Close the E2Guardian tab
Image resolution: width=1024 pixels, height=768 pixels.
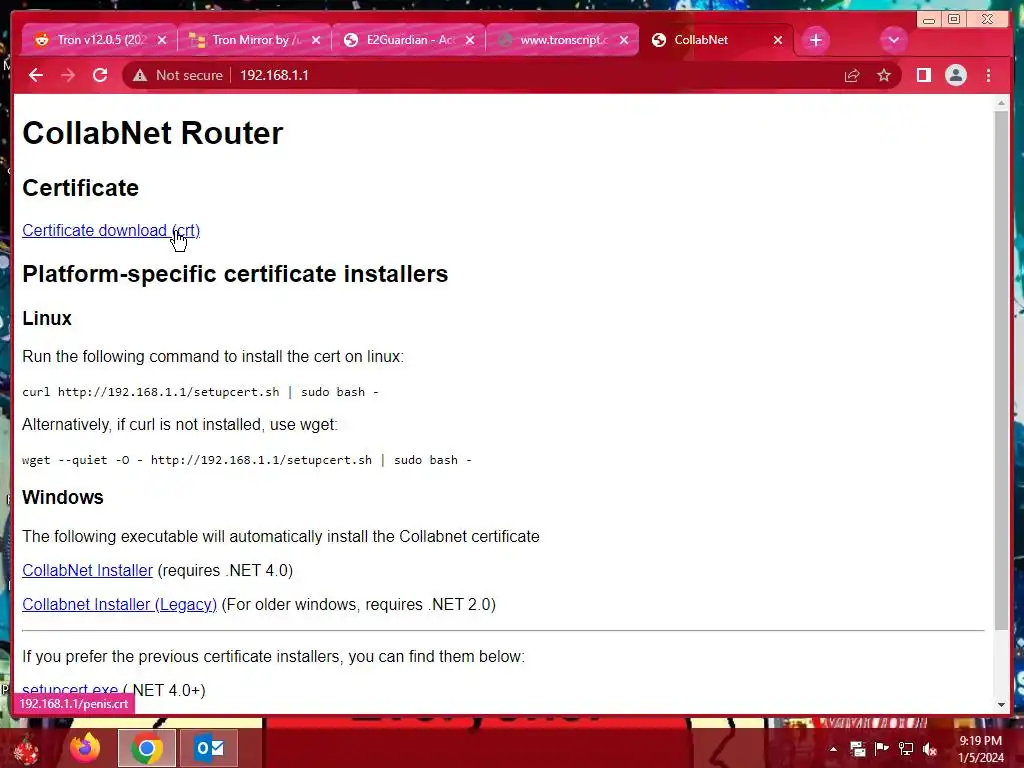(x=470, y=40)
